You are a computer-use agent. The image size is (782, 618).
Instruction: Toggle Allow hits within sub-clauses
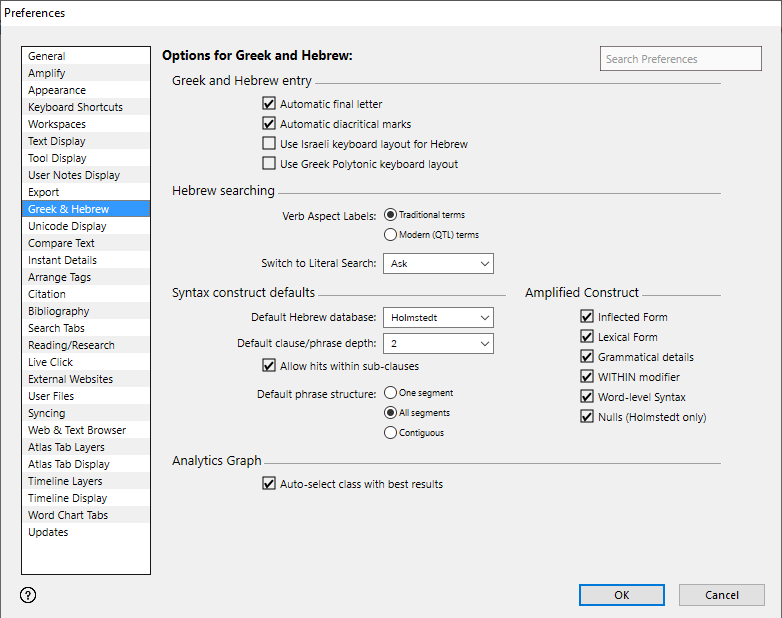click(x=269, y=367)
